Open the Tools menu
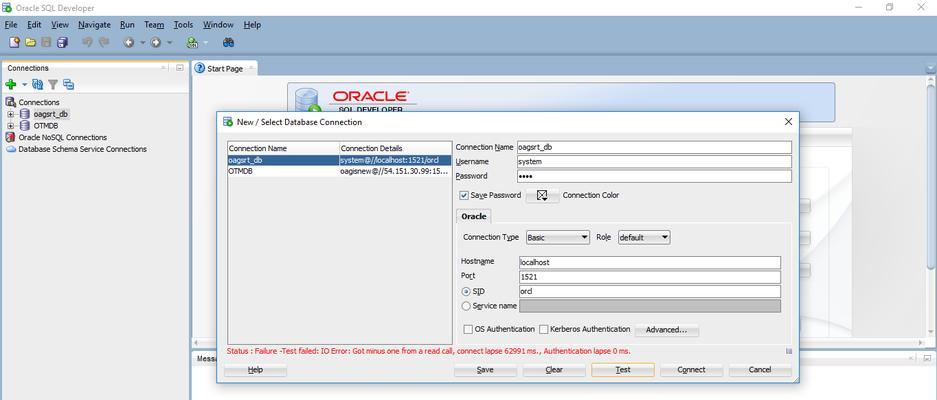This screenshot has height=400, width=937. pyautogui.click(x=183, y=25)
